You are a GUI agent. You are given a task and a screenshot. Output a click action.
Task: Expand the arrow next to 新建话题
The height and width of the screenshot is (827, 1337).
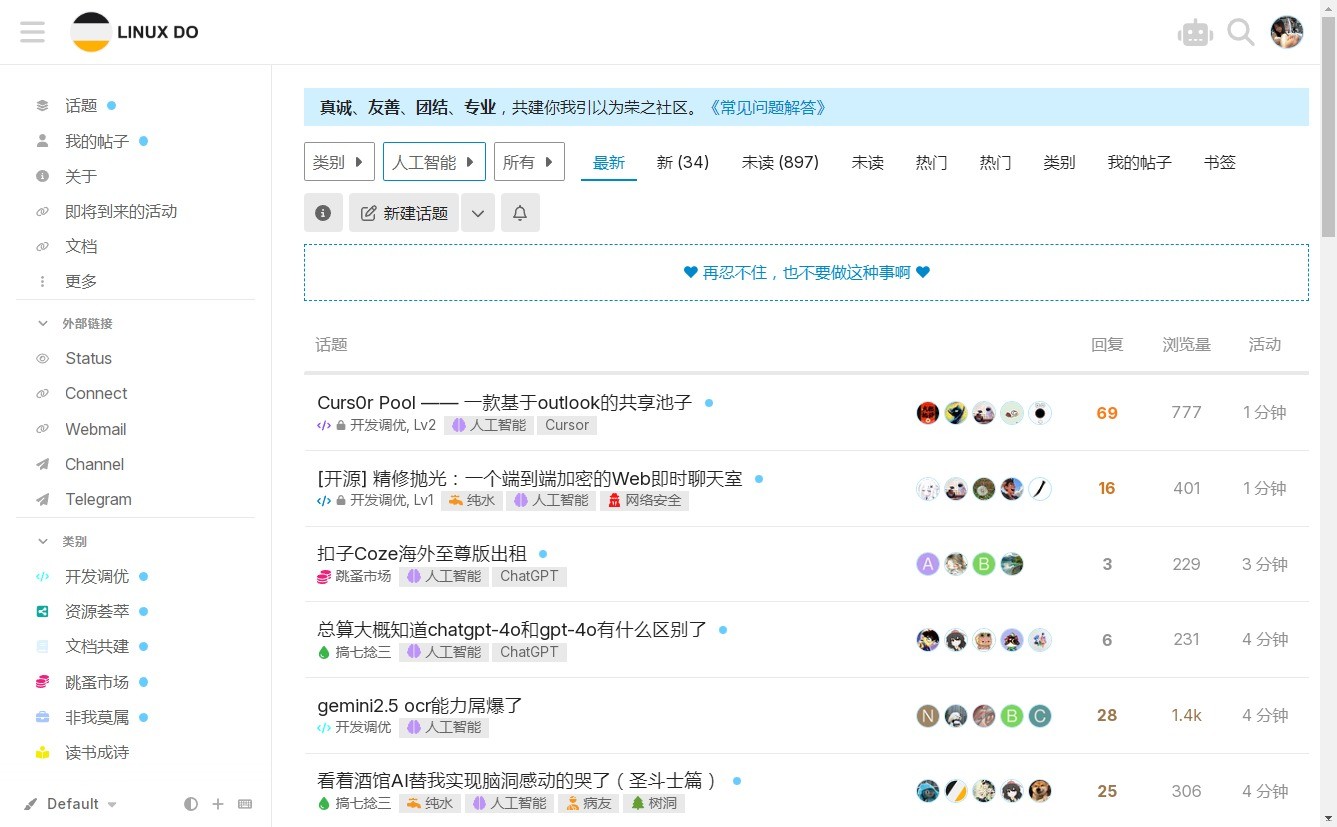(x=478, y=213)
